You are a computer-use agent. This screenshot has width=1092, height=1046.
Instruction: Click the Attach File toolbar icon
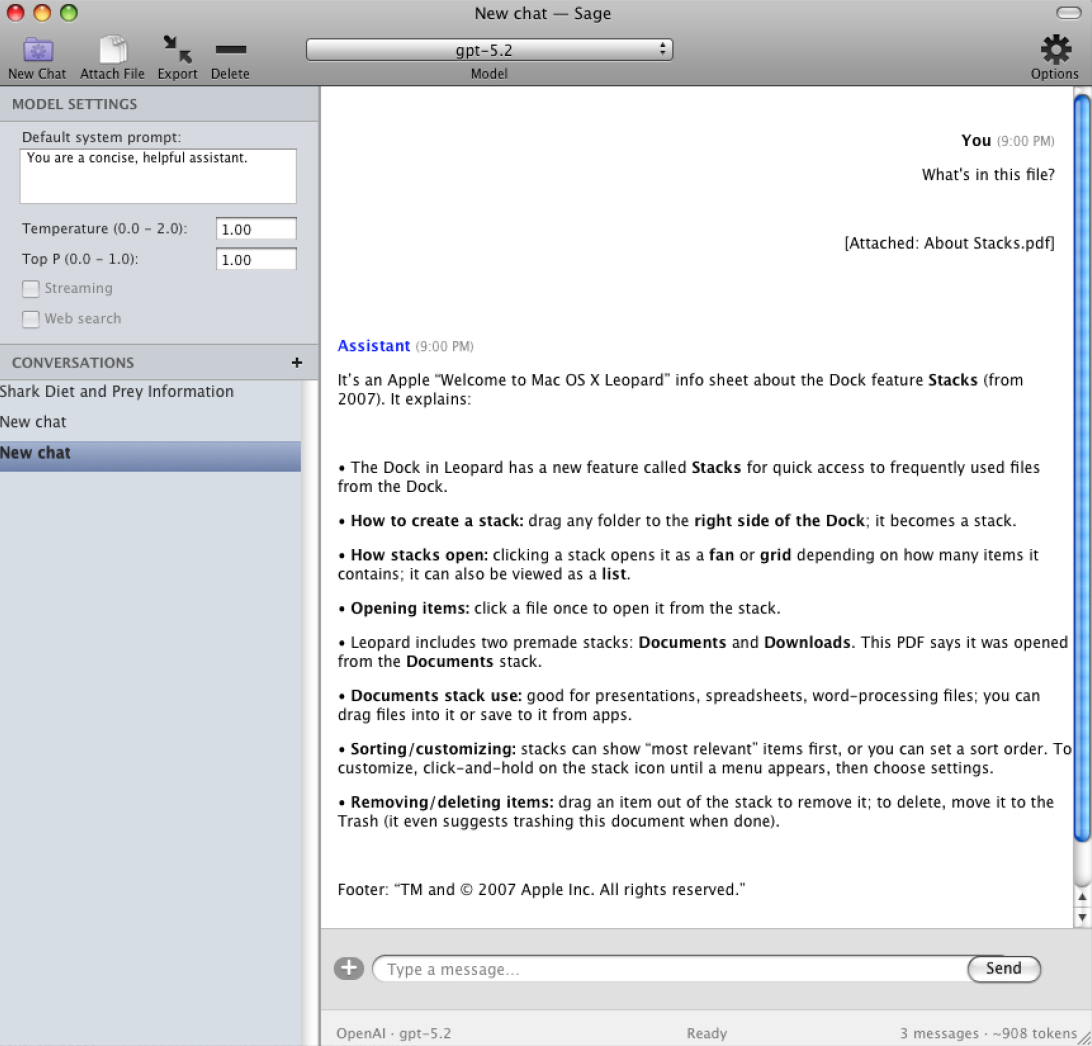tap(112, 50)
